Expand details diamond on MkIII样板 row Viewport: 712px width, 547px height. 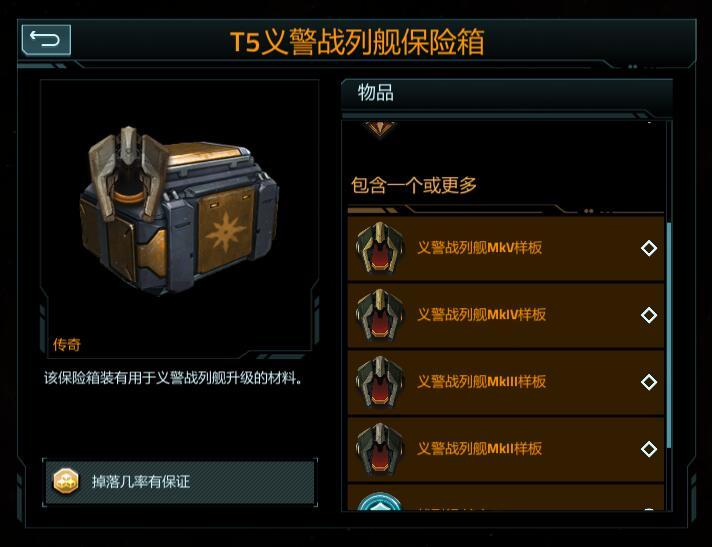(x=649, y=382)
